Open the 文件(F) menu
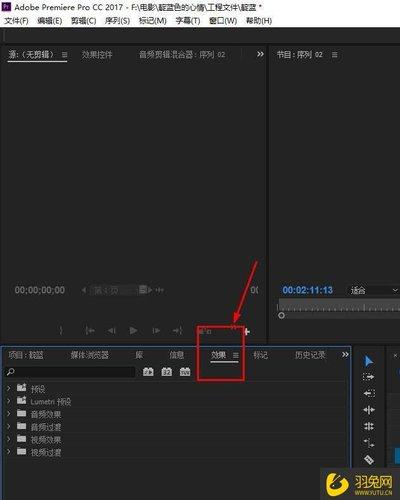 click(16, 21)
